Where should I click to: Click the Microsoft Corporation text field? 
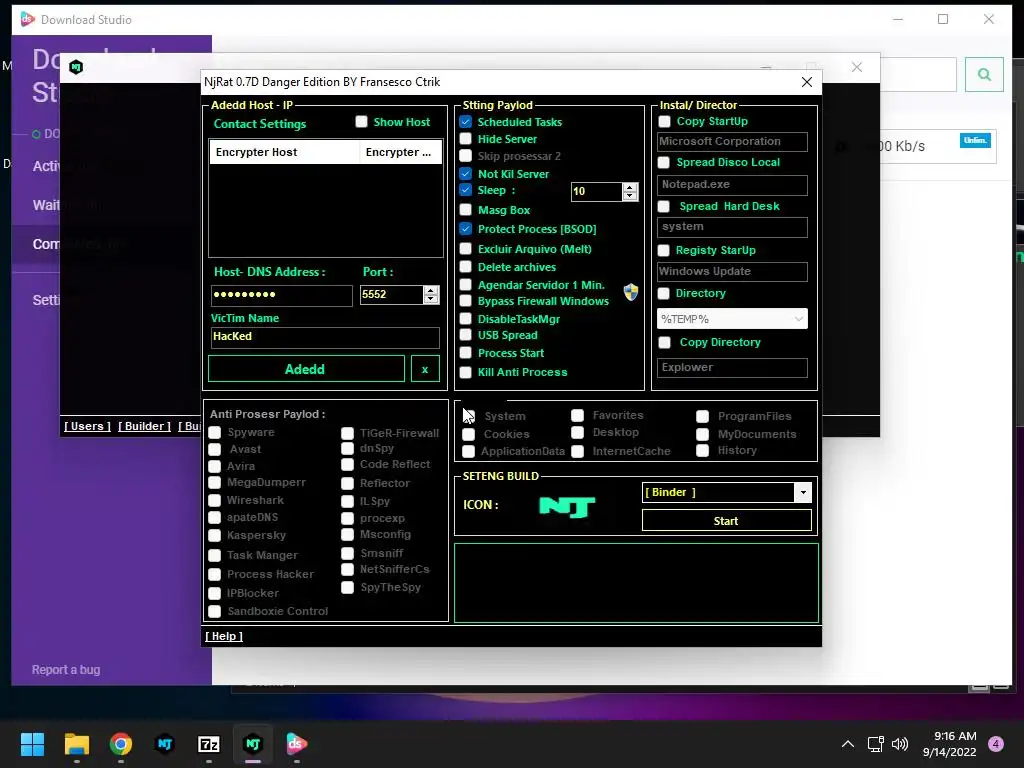click(732, 142)
